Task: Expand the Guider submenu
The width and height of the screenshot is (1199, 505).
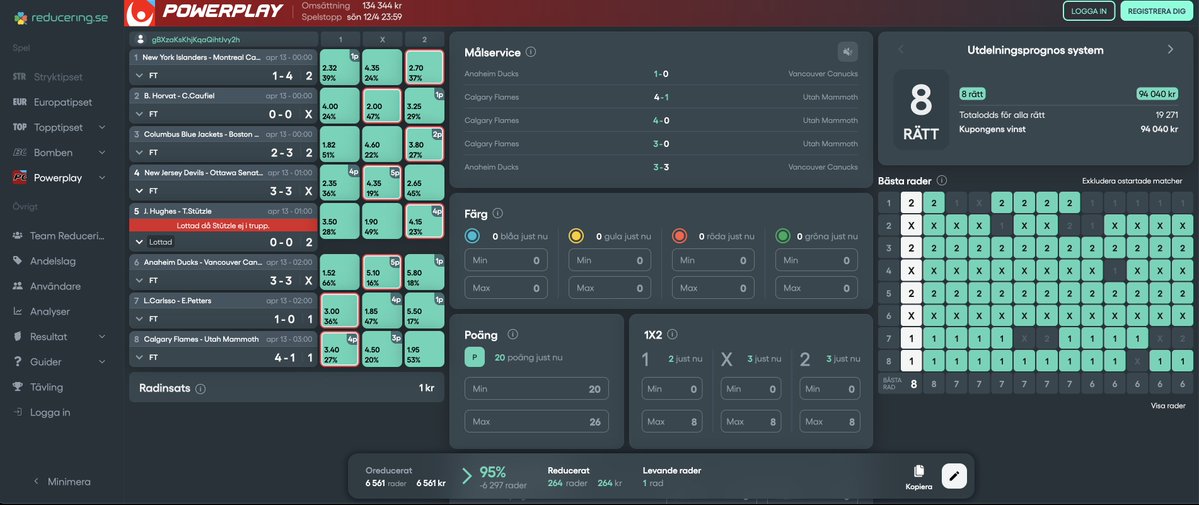Action: click(x=102, y=362)
